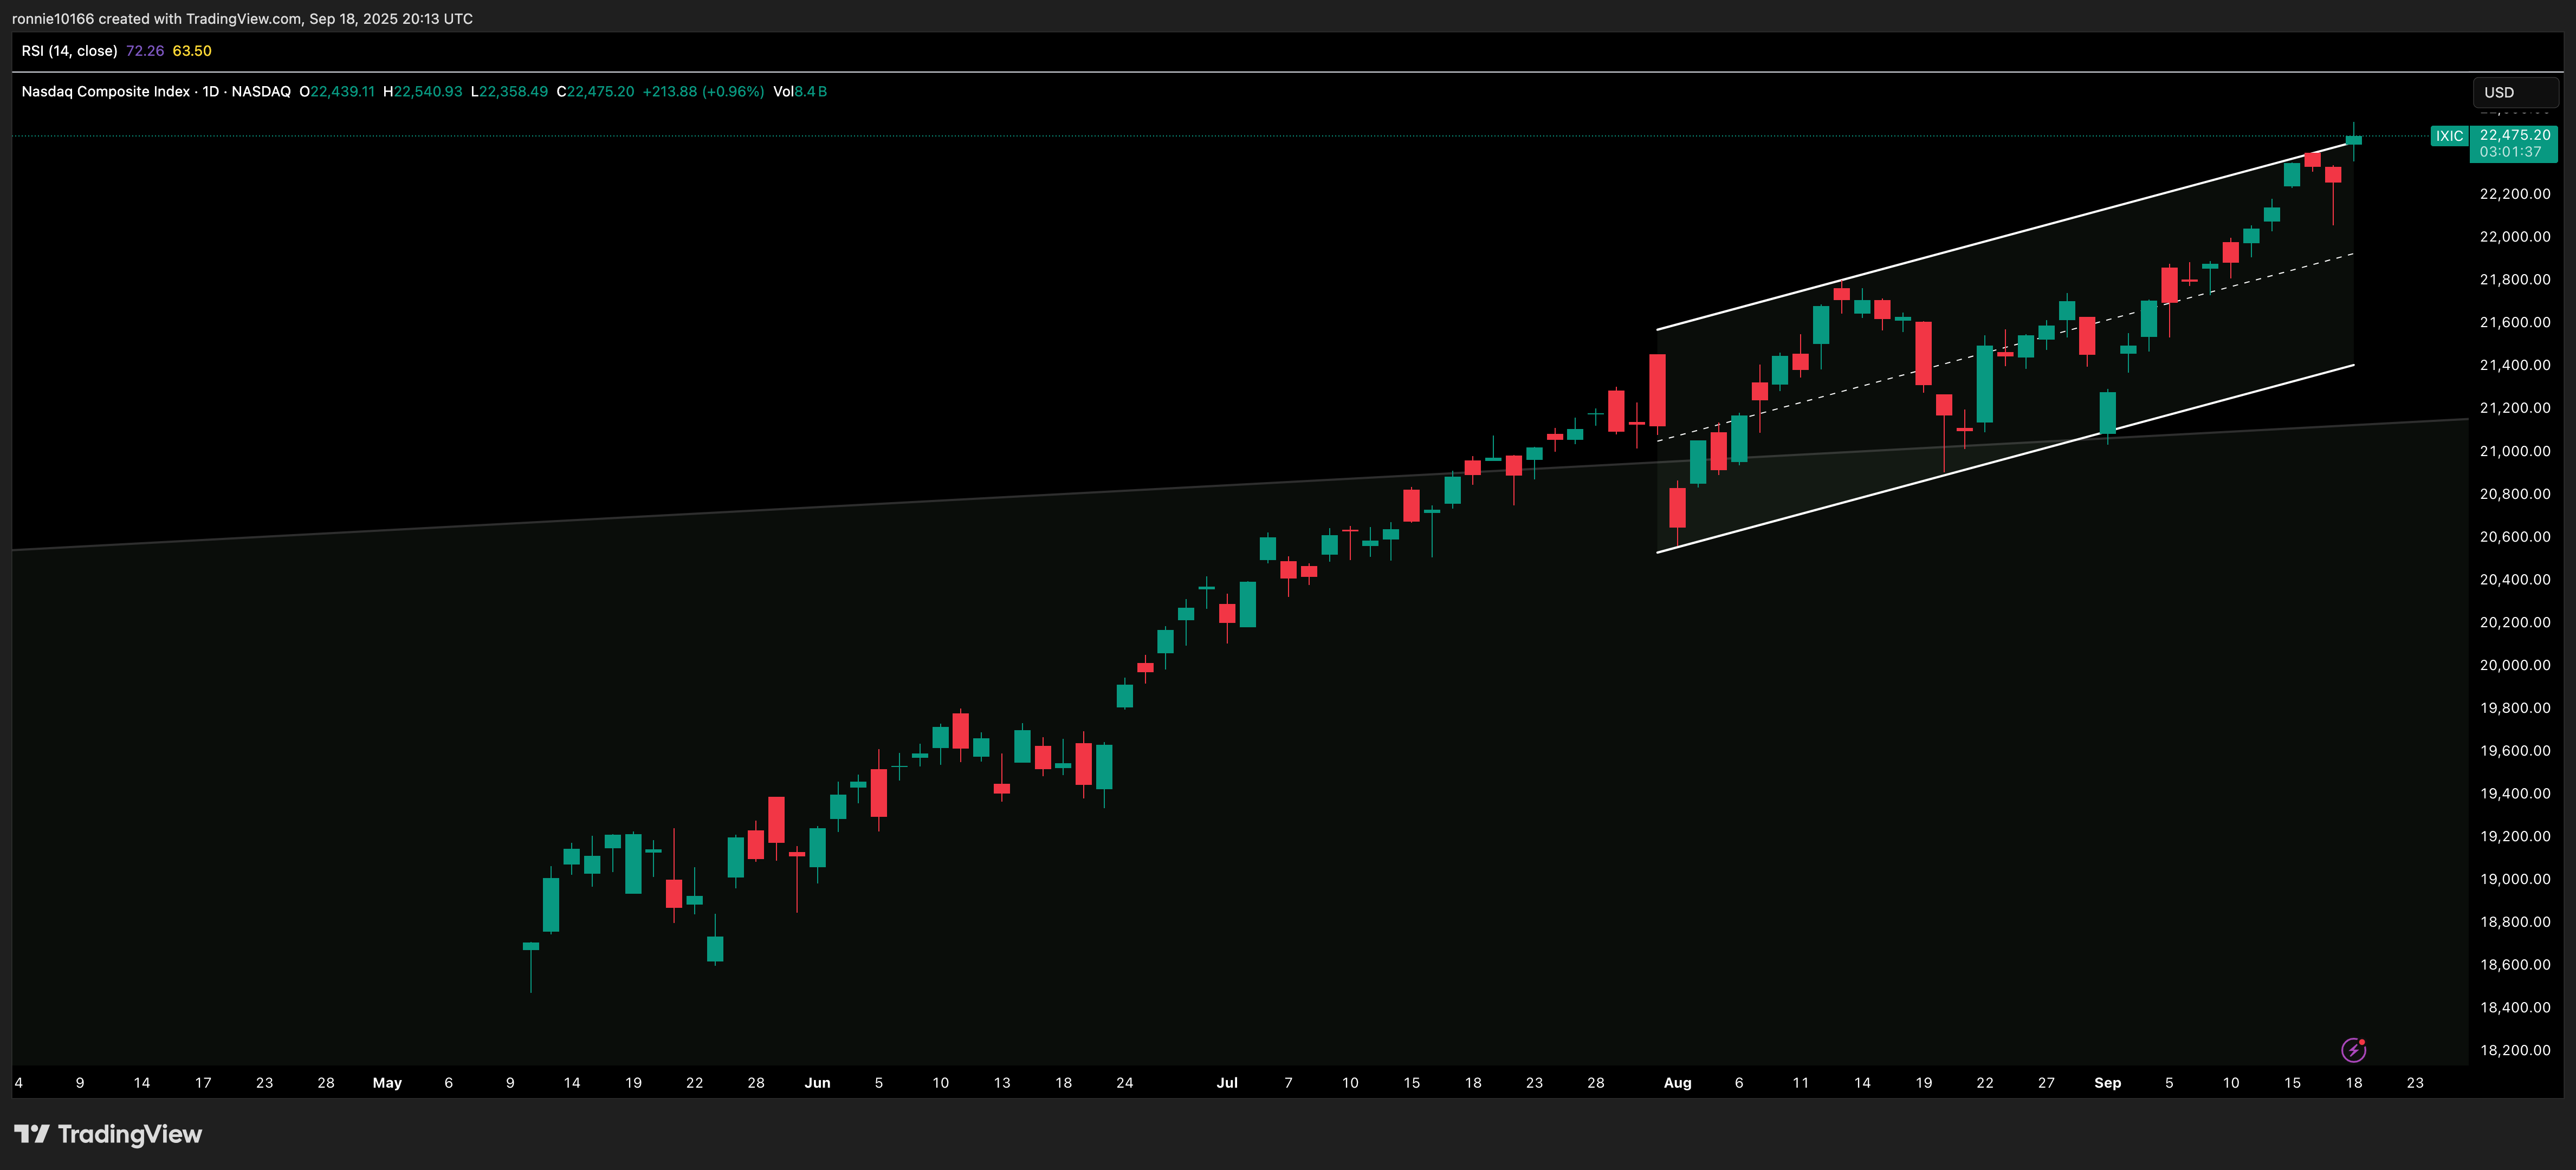Click the 22,200.00 level on the price scale
The image size is (2576, 1170).
[2514, 194]
